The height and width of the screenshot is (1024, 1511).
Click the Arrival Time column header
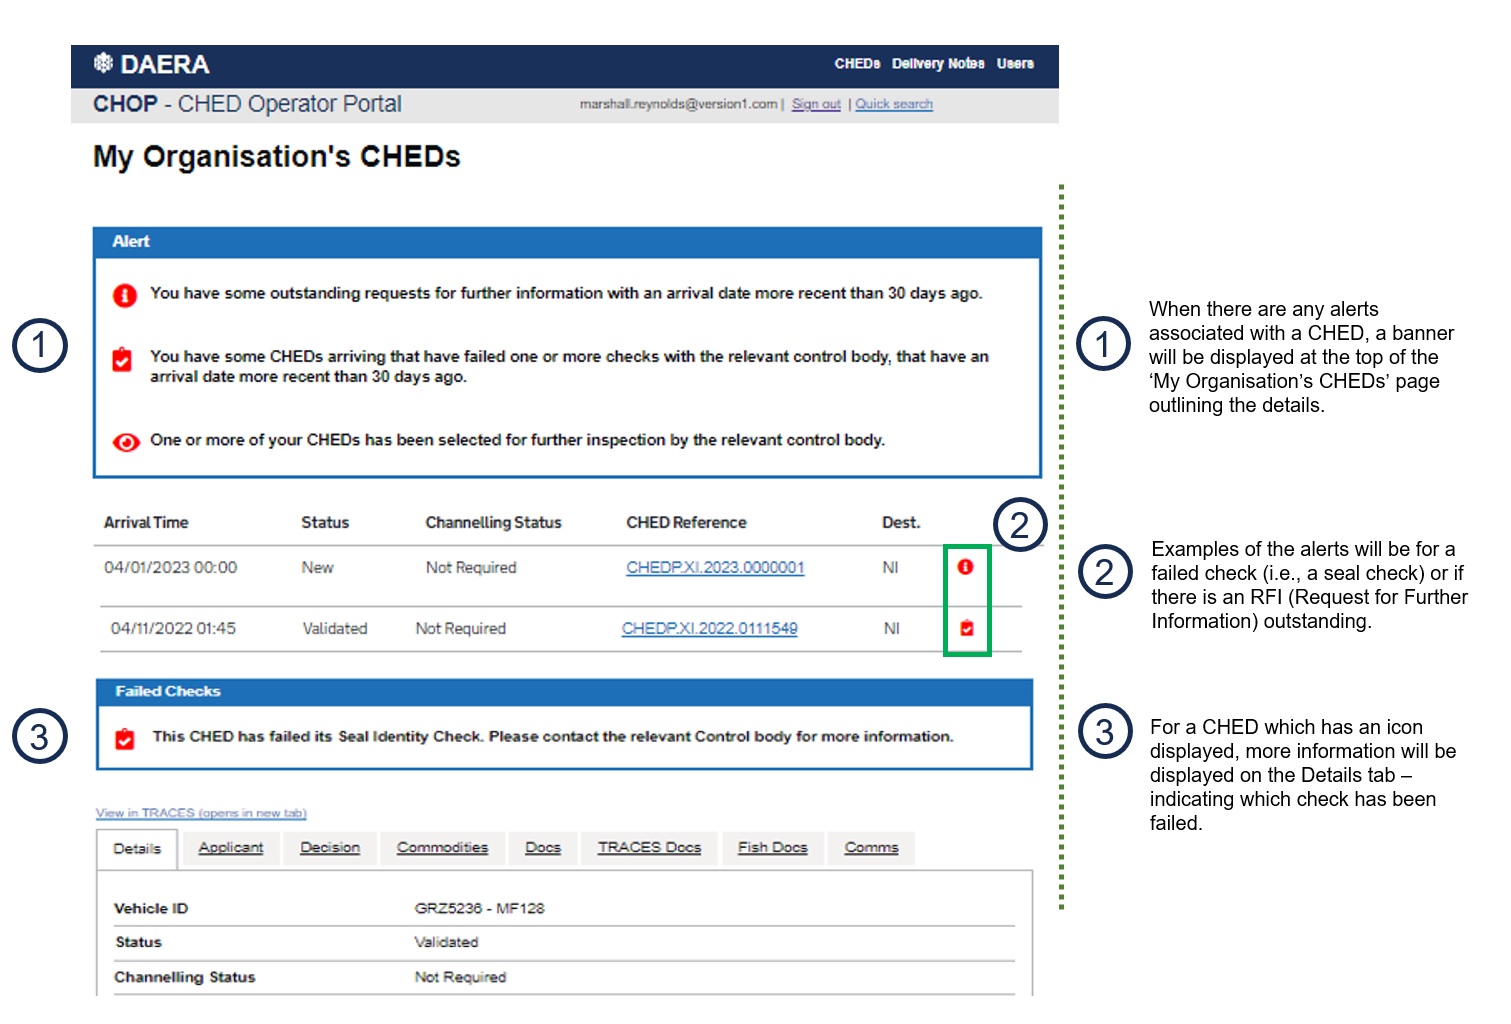146,523
